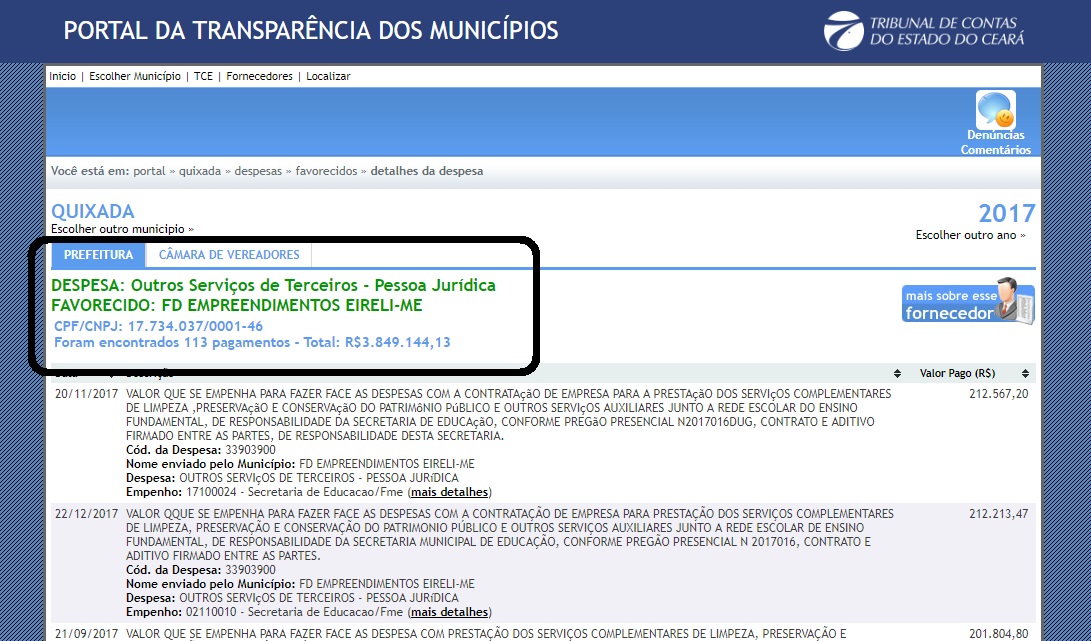Click Localizar in the top menu
1091x641 pixels.
coord(328,76)
